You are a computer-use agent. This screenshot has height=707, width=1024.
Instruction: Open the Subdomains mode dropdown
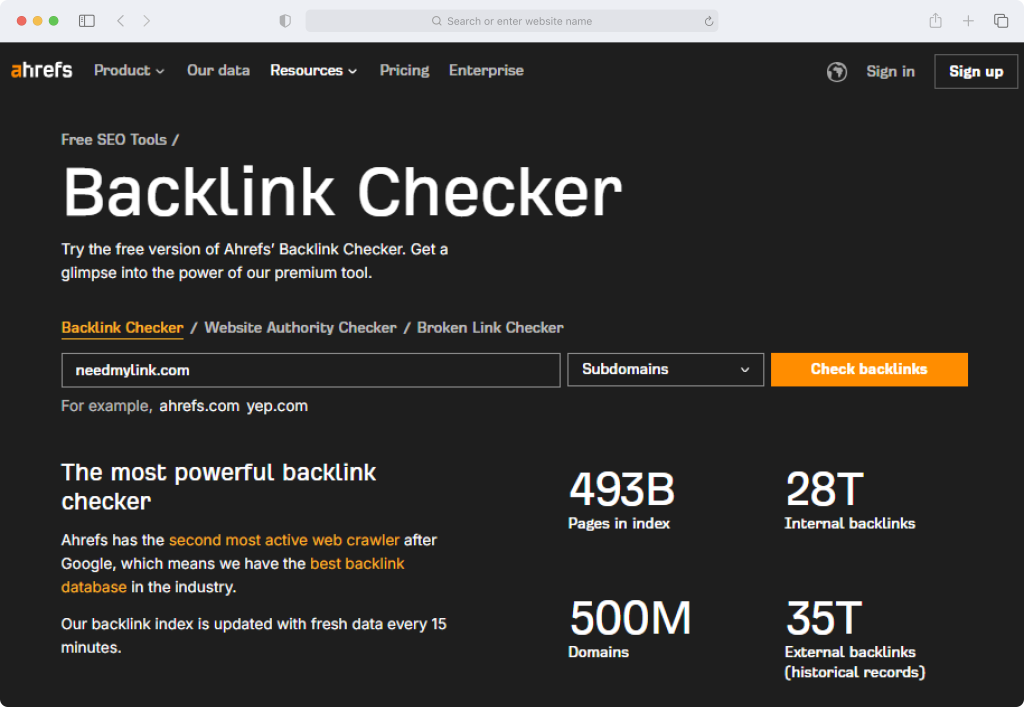tap(665, 369)
